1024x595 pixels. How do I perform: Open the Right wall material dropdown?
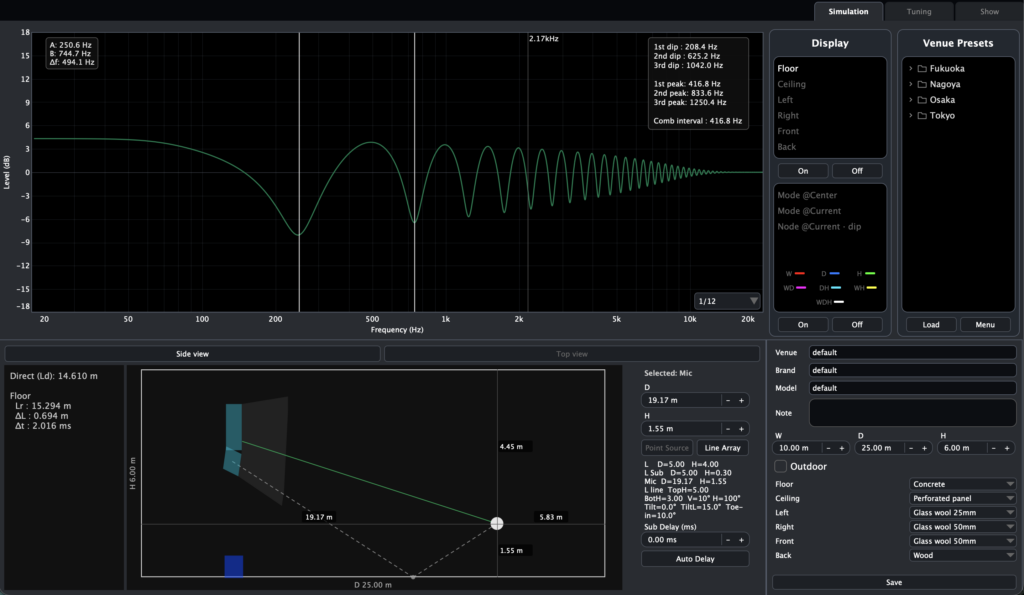pyautogui.click(x=963, y=527)
